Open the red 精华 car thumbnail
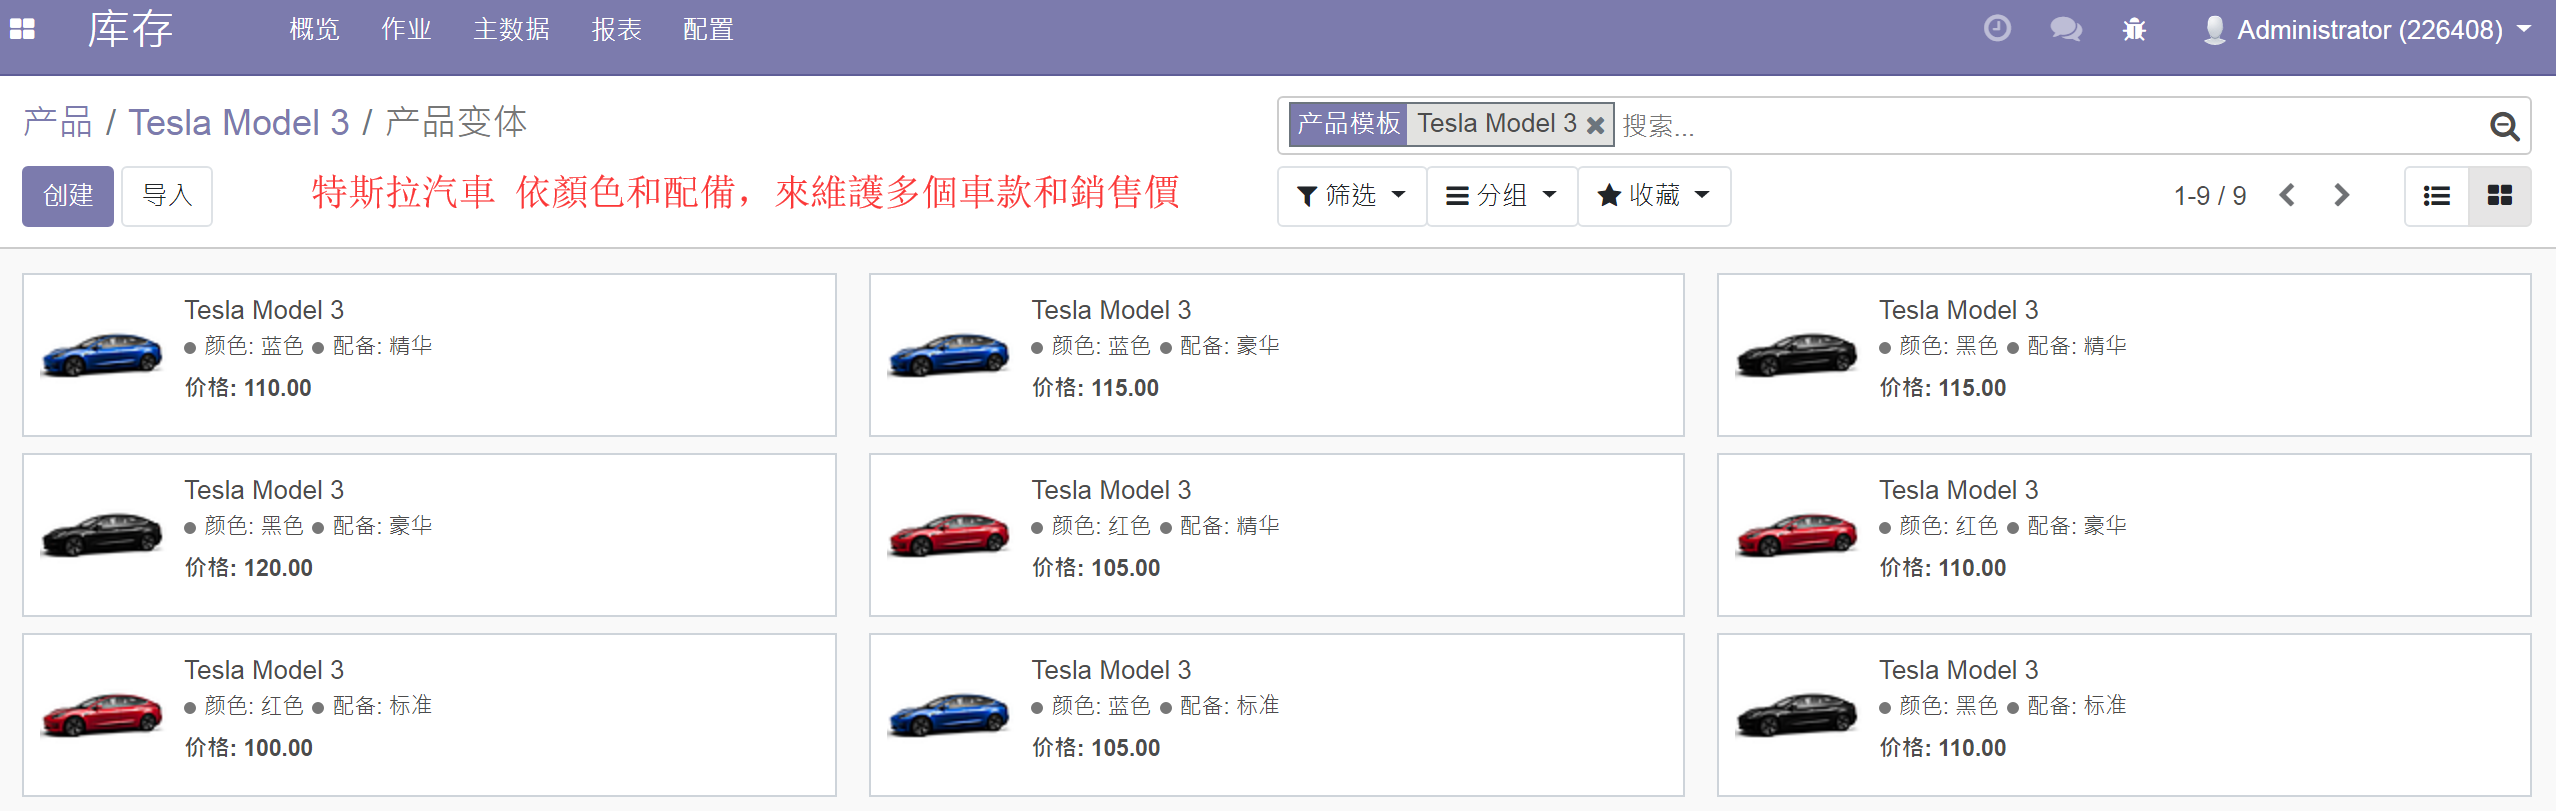 (x=949, y=535)
